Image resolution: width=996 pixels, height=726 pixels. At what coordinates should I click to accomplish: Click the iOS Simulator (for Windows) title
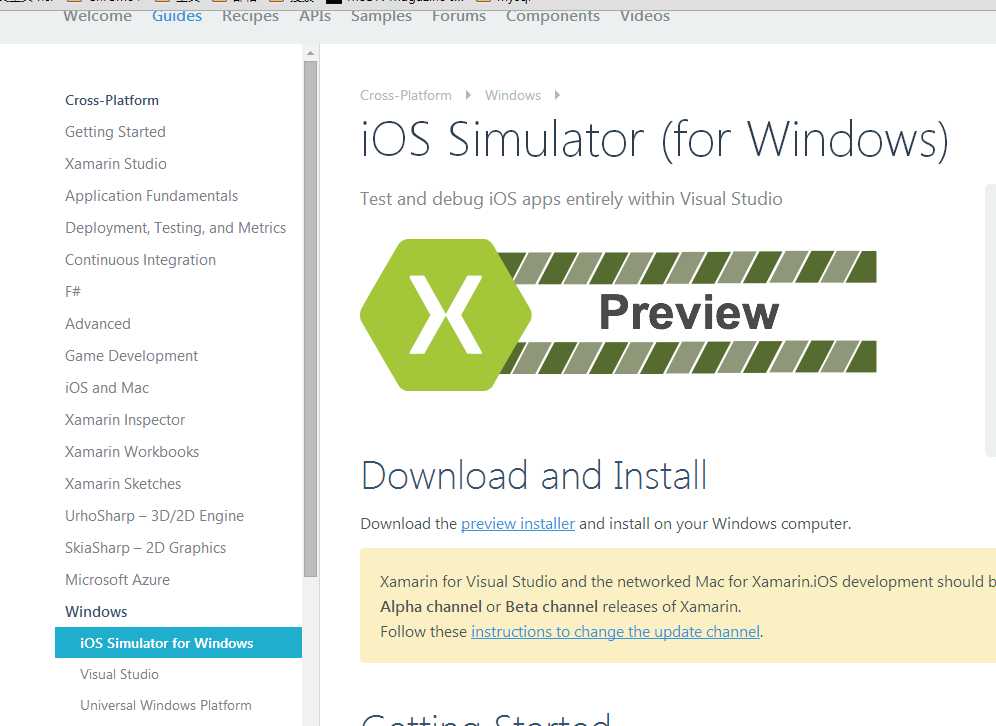pyautogui.click(x=654, y=138)
